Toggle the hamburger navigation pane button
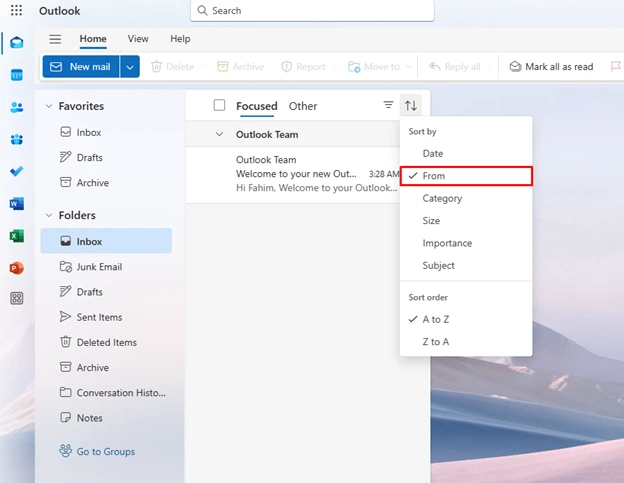Screen dimensions: 624x483 55,39
